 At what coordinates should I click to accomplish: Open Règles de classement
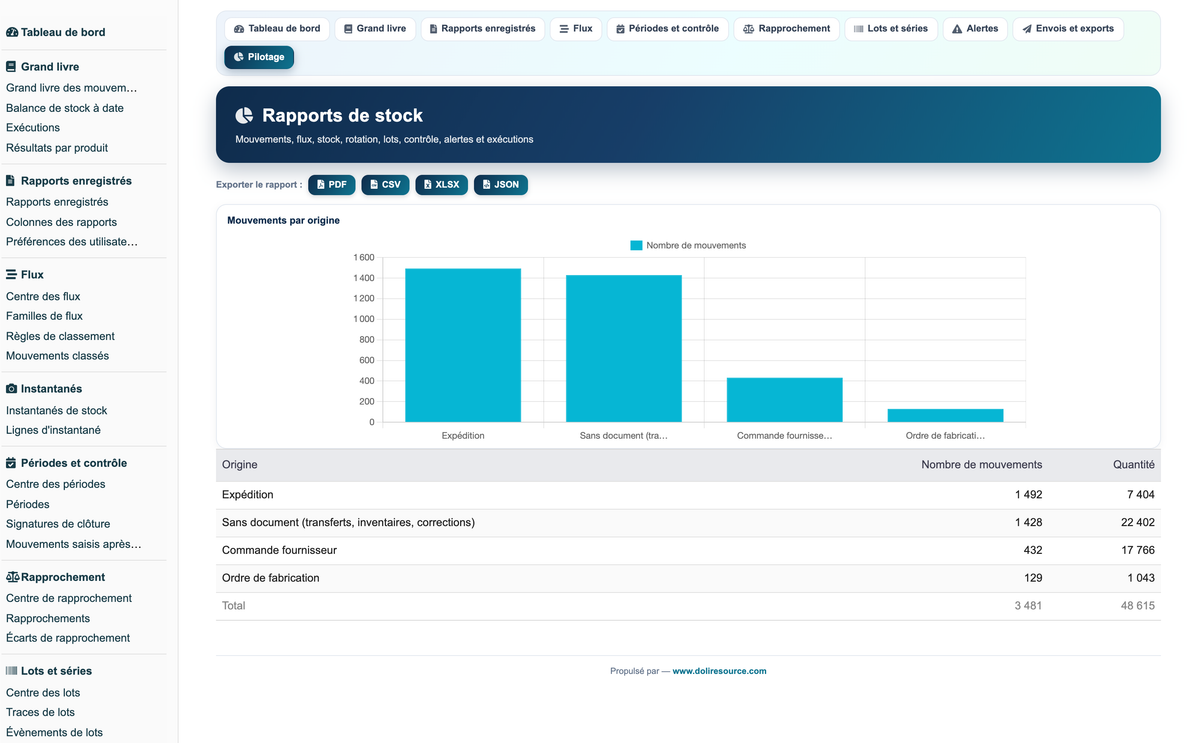(60, 336)
